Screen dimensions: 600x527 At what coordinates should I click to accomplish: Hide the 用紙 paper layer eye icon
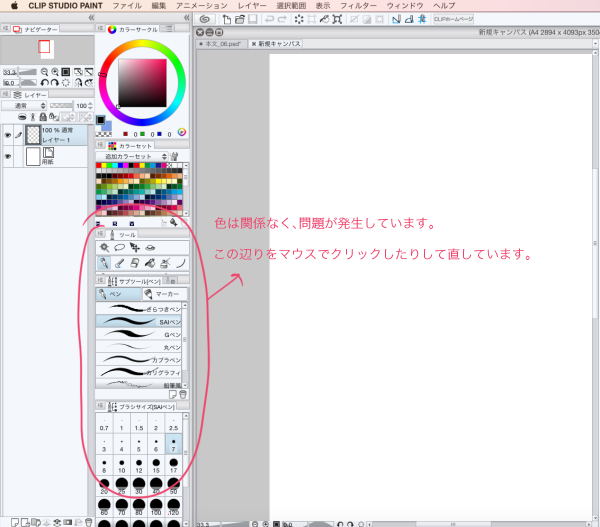click(8, 157)
